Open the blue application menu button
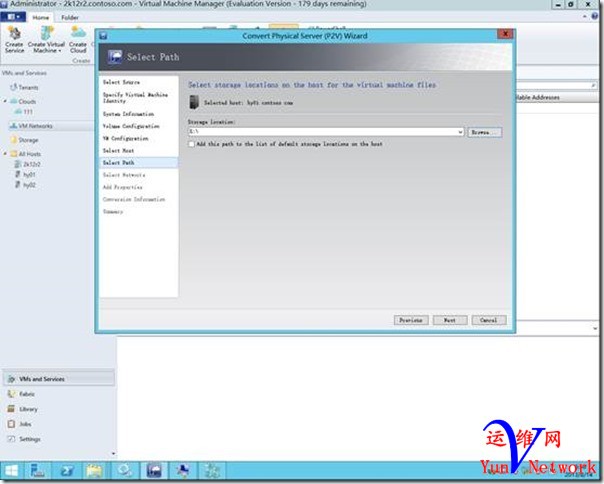604x484 pixels. point(13,17)
